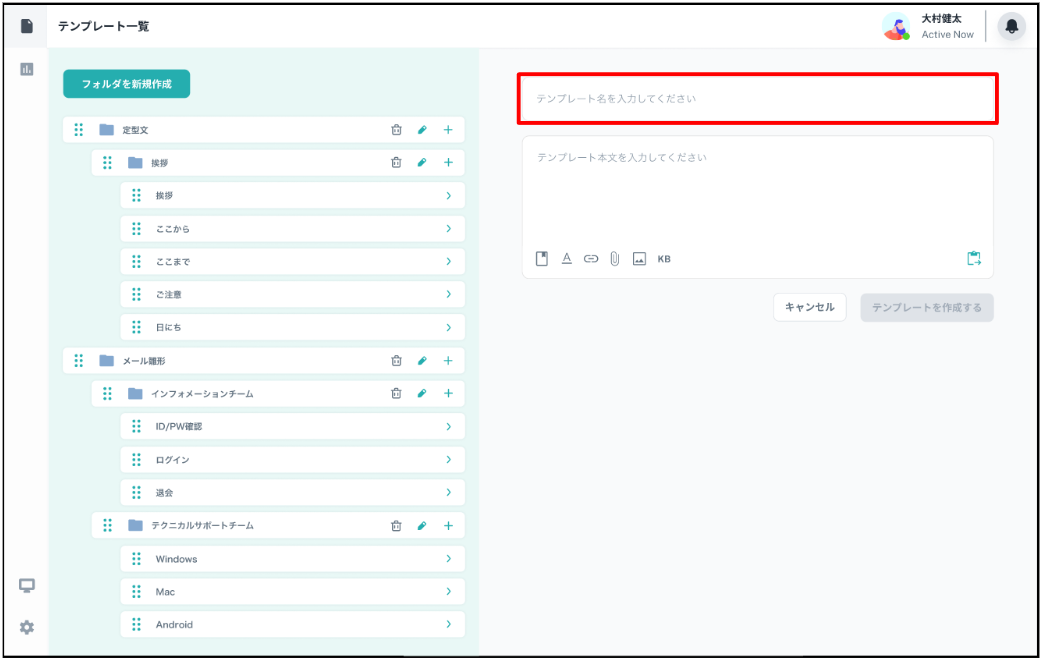Click the insert image icon in editor
1043x660 pixels.
pos(639,259)
